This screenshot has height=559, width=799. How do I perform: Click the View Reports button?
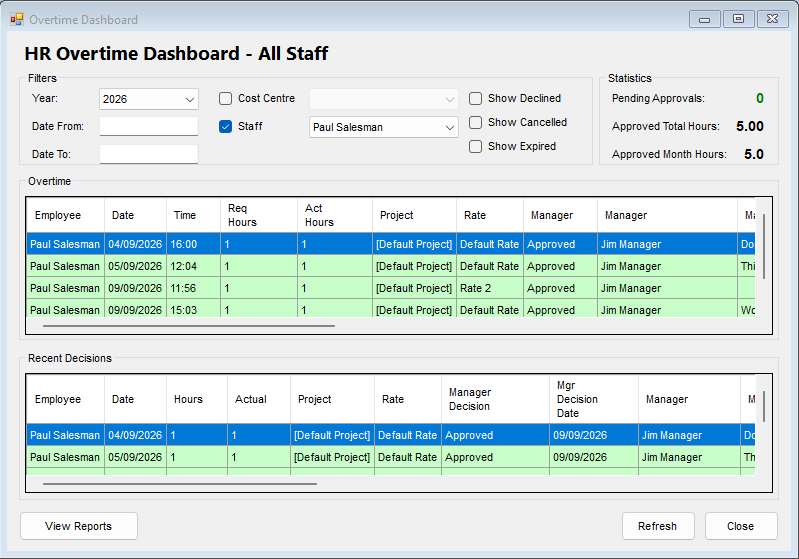click(x=78, y=526)
